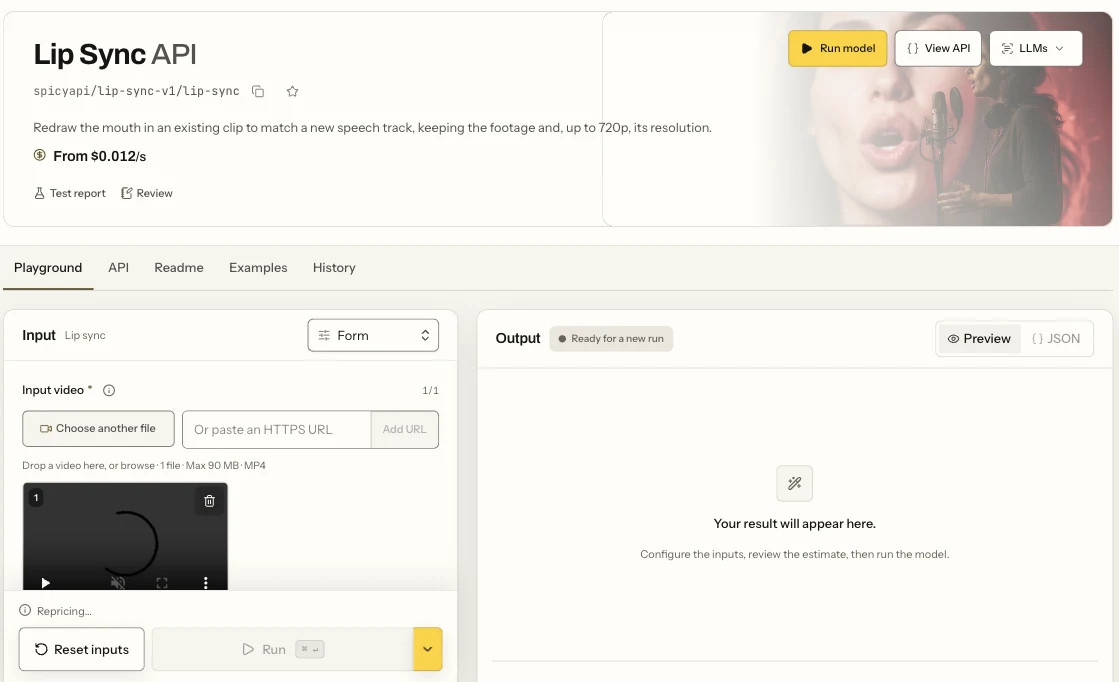Click the From $0.012/s price text
This screenshot has height=682, width=1119.
[x=99, y=156]
